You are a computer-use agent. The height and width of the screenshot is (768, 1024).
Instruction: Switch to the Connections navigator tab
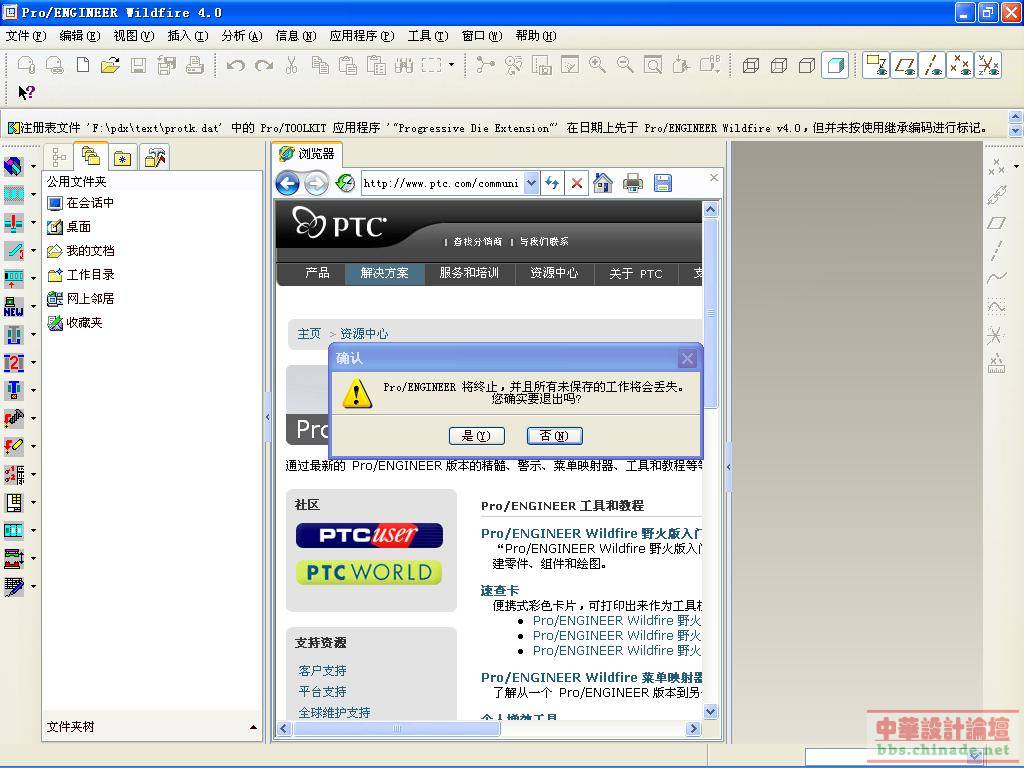[155, 157]
